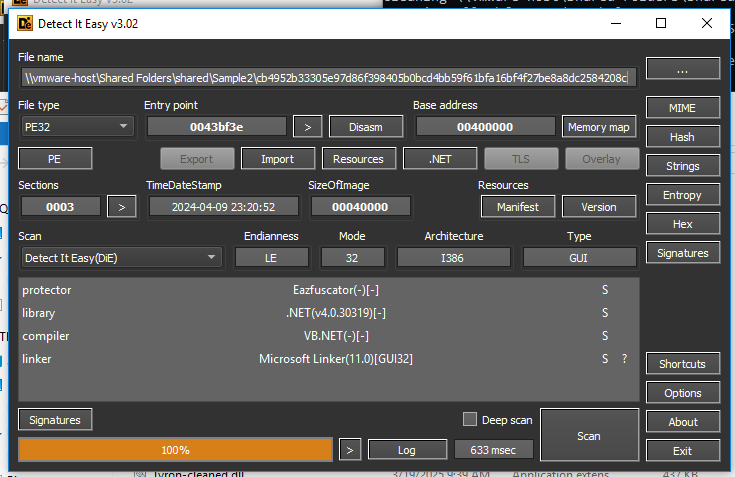Screen dimensions: 735x477
Task: Maximize the Detect It Easy window
Action: point(661,23)
